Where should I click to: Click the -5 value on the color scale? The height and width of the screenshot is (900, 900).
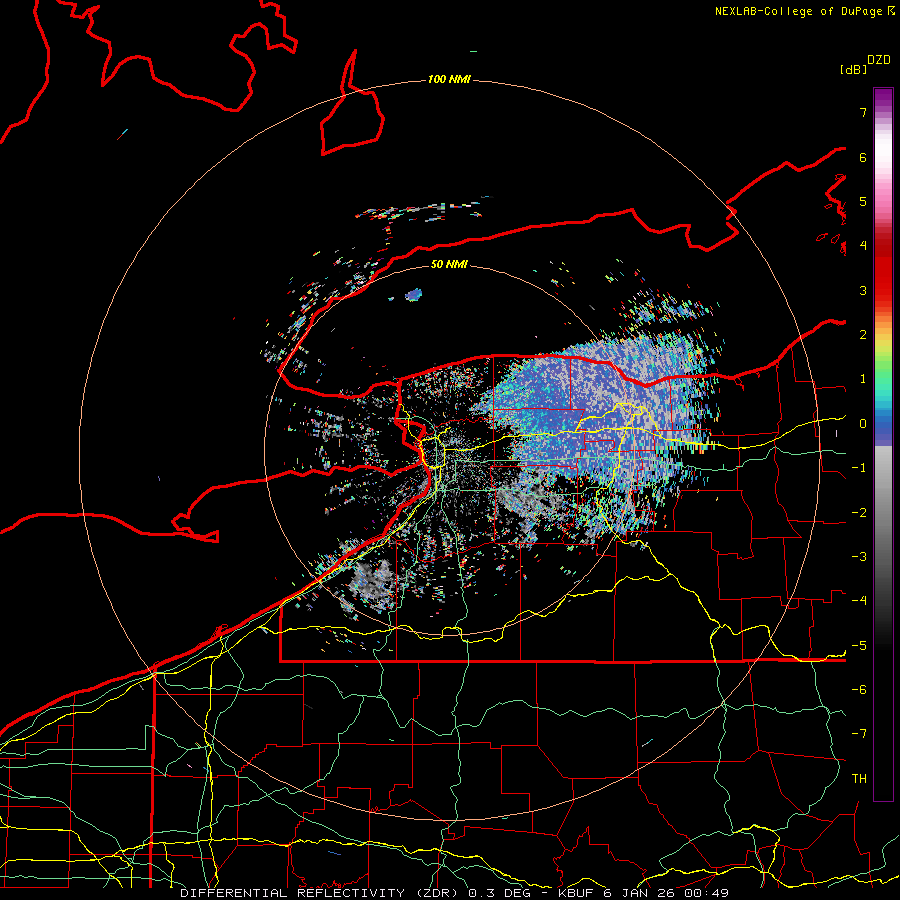coord(859,646)
